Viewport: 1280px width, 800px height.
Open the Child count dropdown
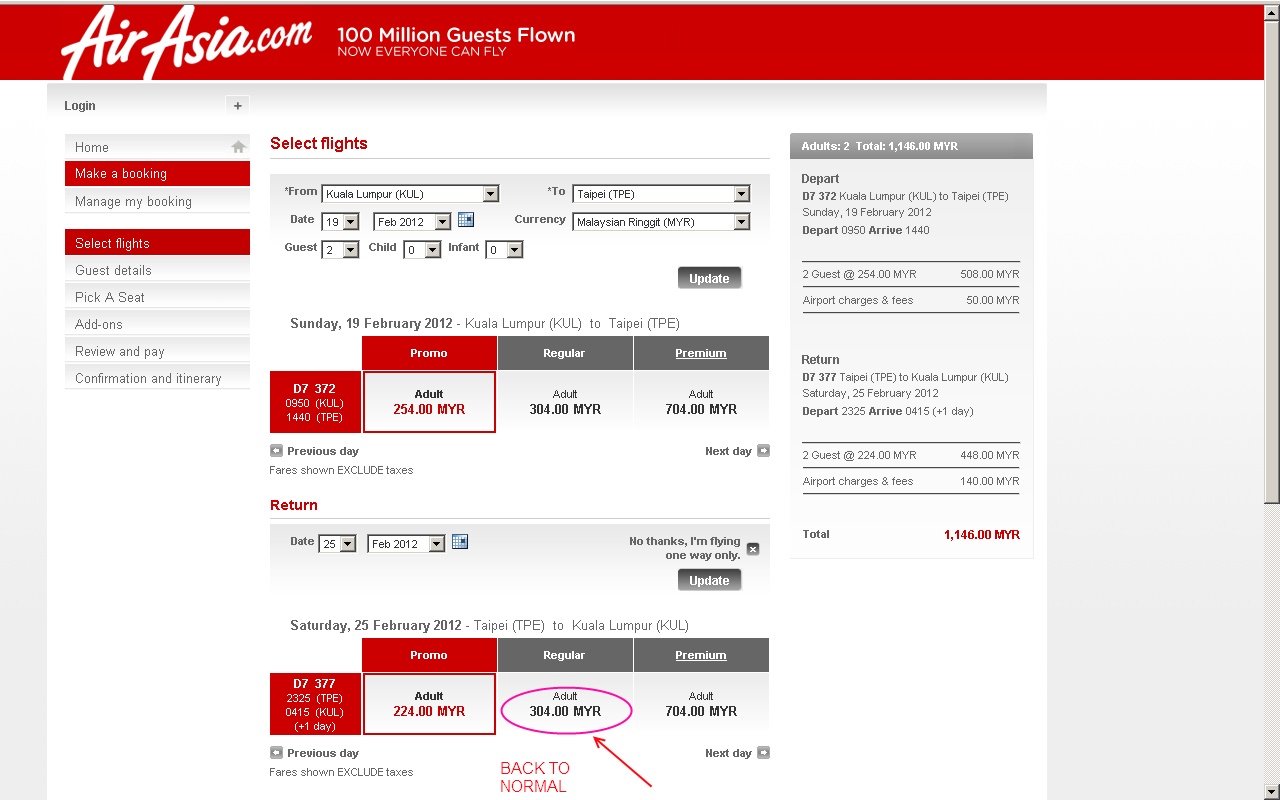point(422,250)
